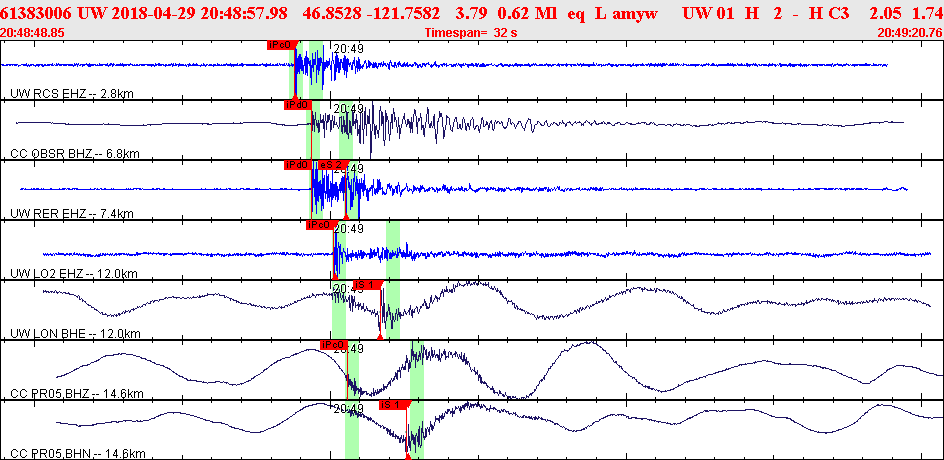This screenshot has width=944, height=460.
Task: Click the 20:49 time tick on RCS trace
Action: (x=348, y=49)
